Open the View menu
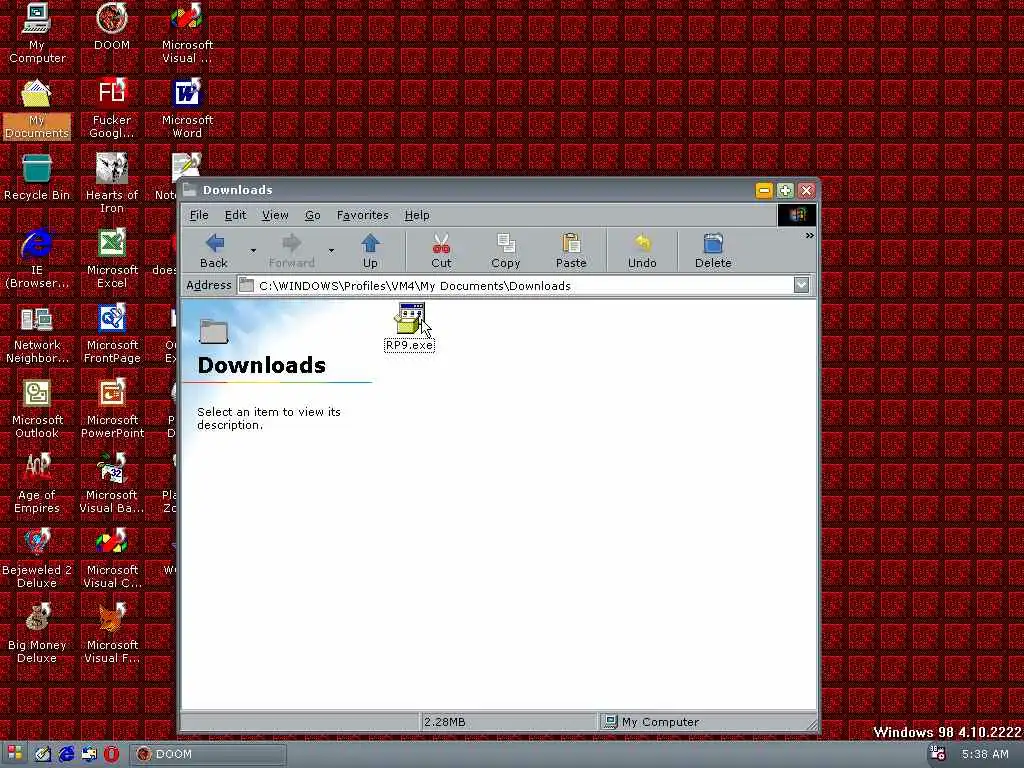1024x768 pixels. point(275,215)
